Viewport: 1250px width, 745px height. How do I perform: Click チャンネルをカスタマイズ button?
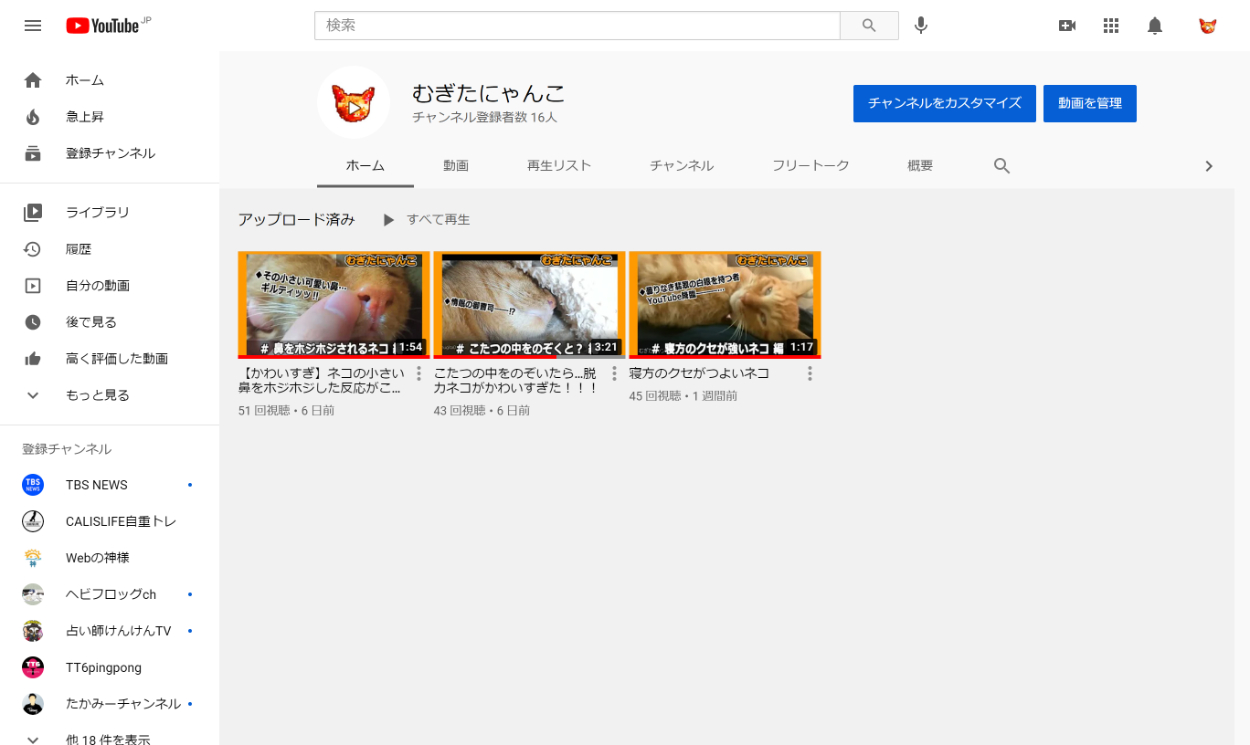point(944,103)
